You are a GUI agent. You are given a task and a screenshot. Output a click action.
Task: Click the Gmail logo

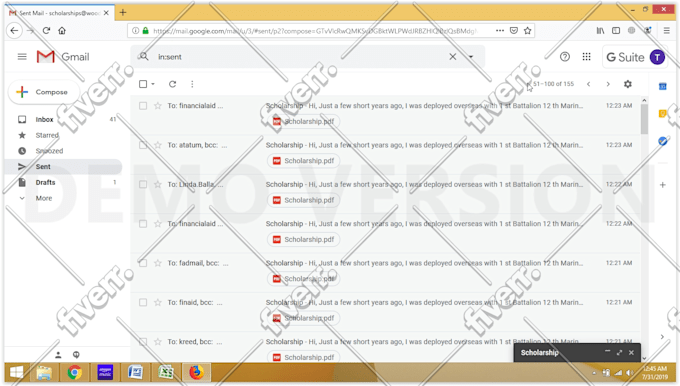[63, 57]
